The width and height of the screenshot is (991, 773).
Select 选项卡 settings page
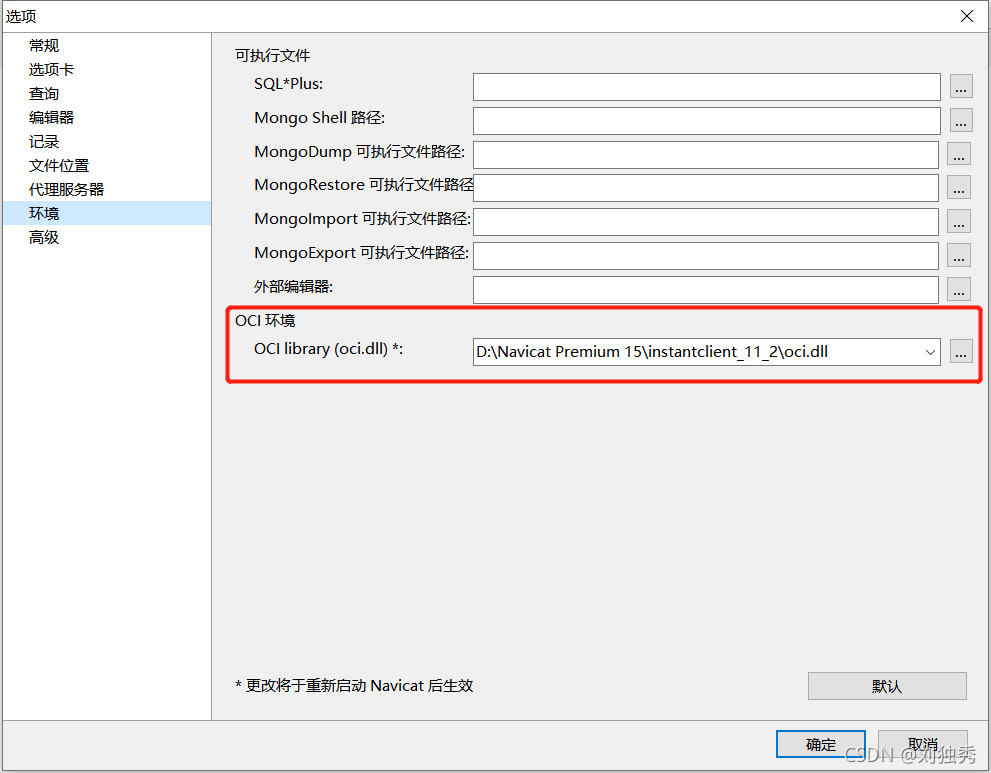tap(51, 69)
